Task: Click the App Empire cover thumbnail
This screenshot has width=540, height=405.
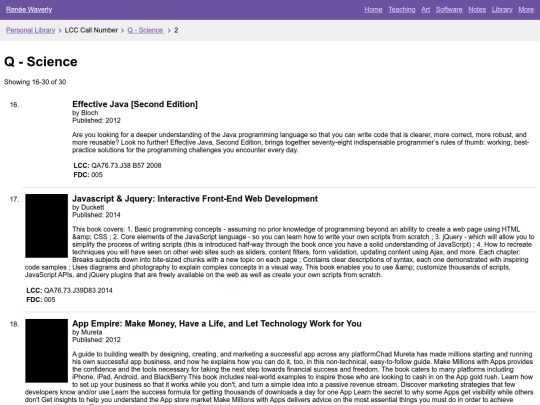Action: click(x=46, y=351)
